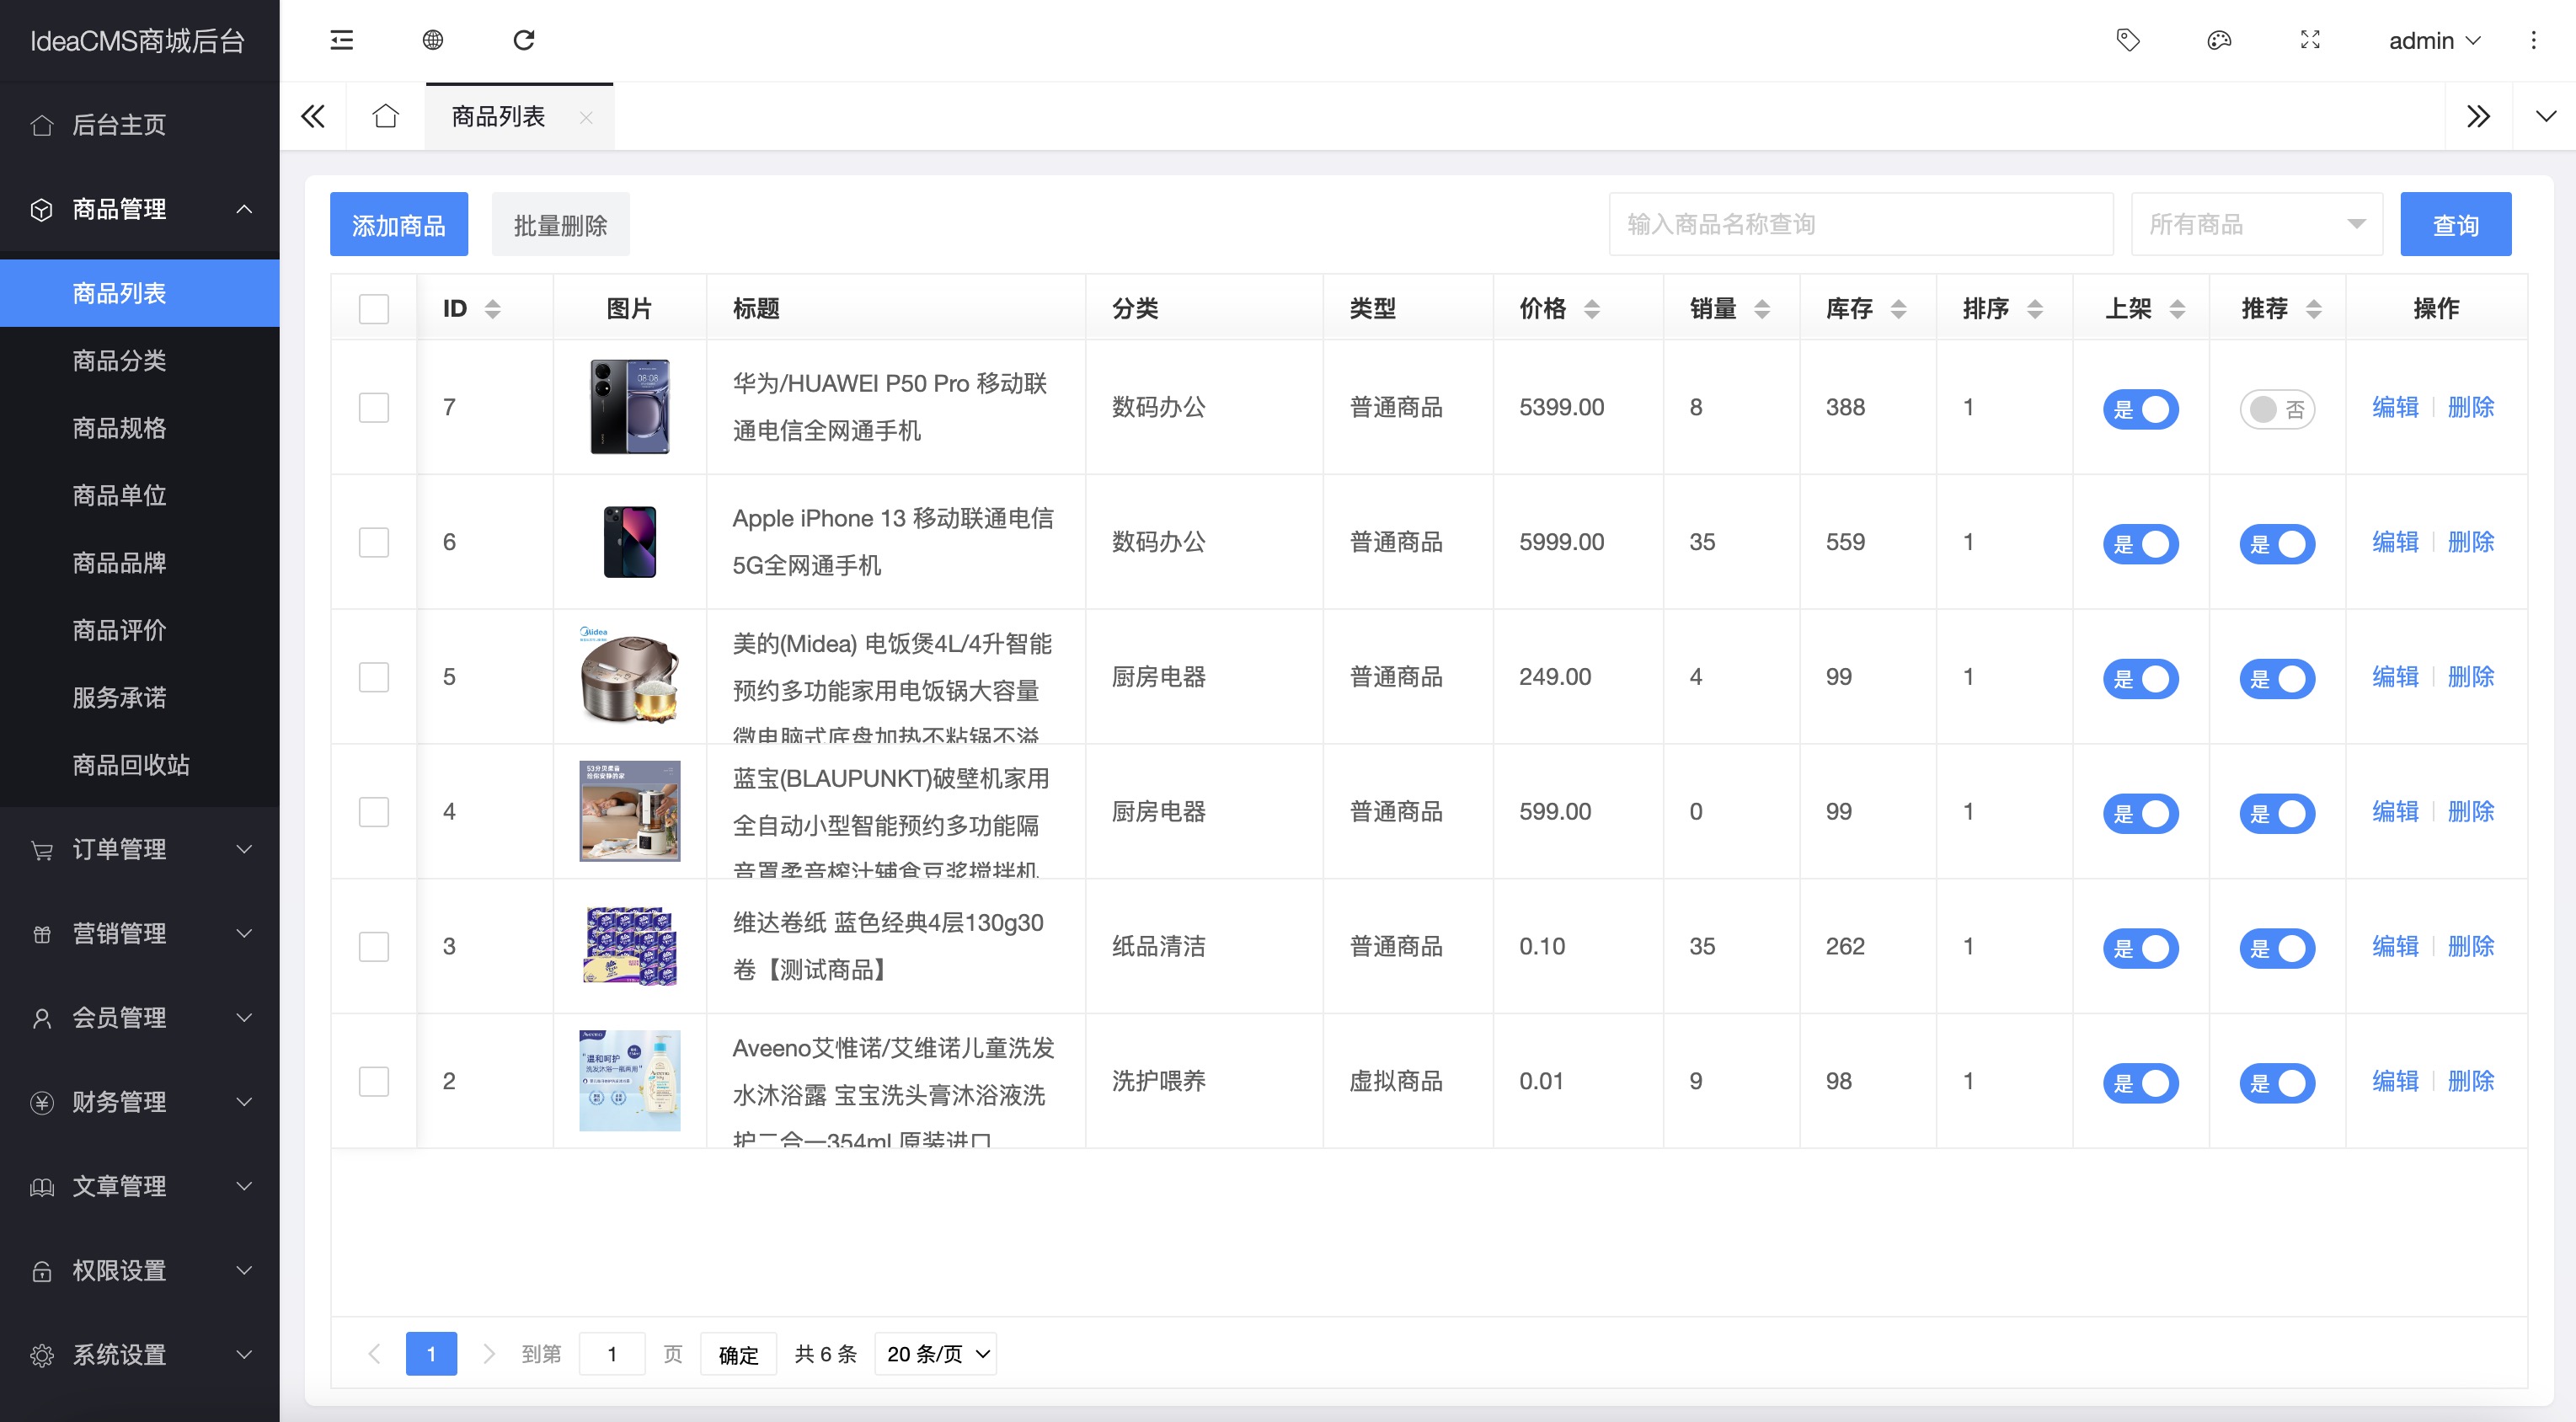This screenshot has width=2576, height=1422.
Task: Check the row checkbox for product ID 7
Action: coord(374,407)
